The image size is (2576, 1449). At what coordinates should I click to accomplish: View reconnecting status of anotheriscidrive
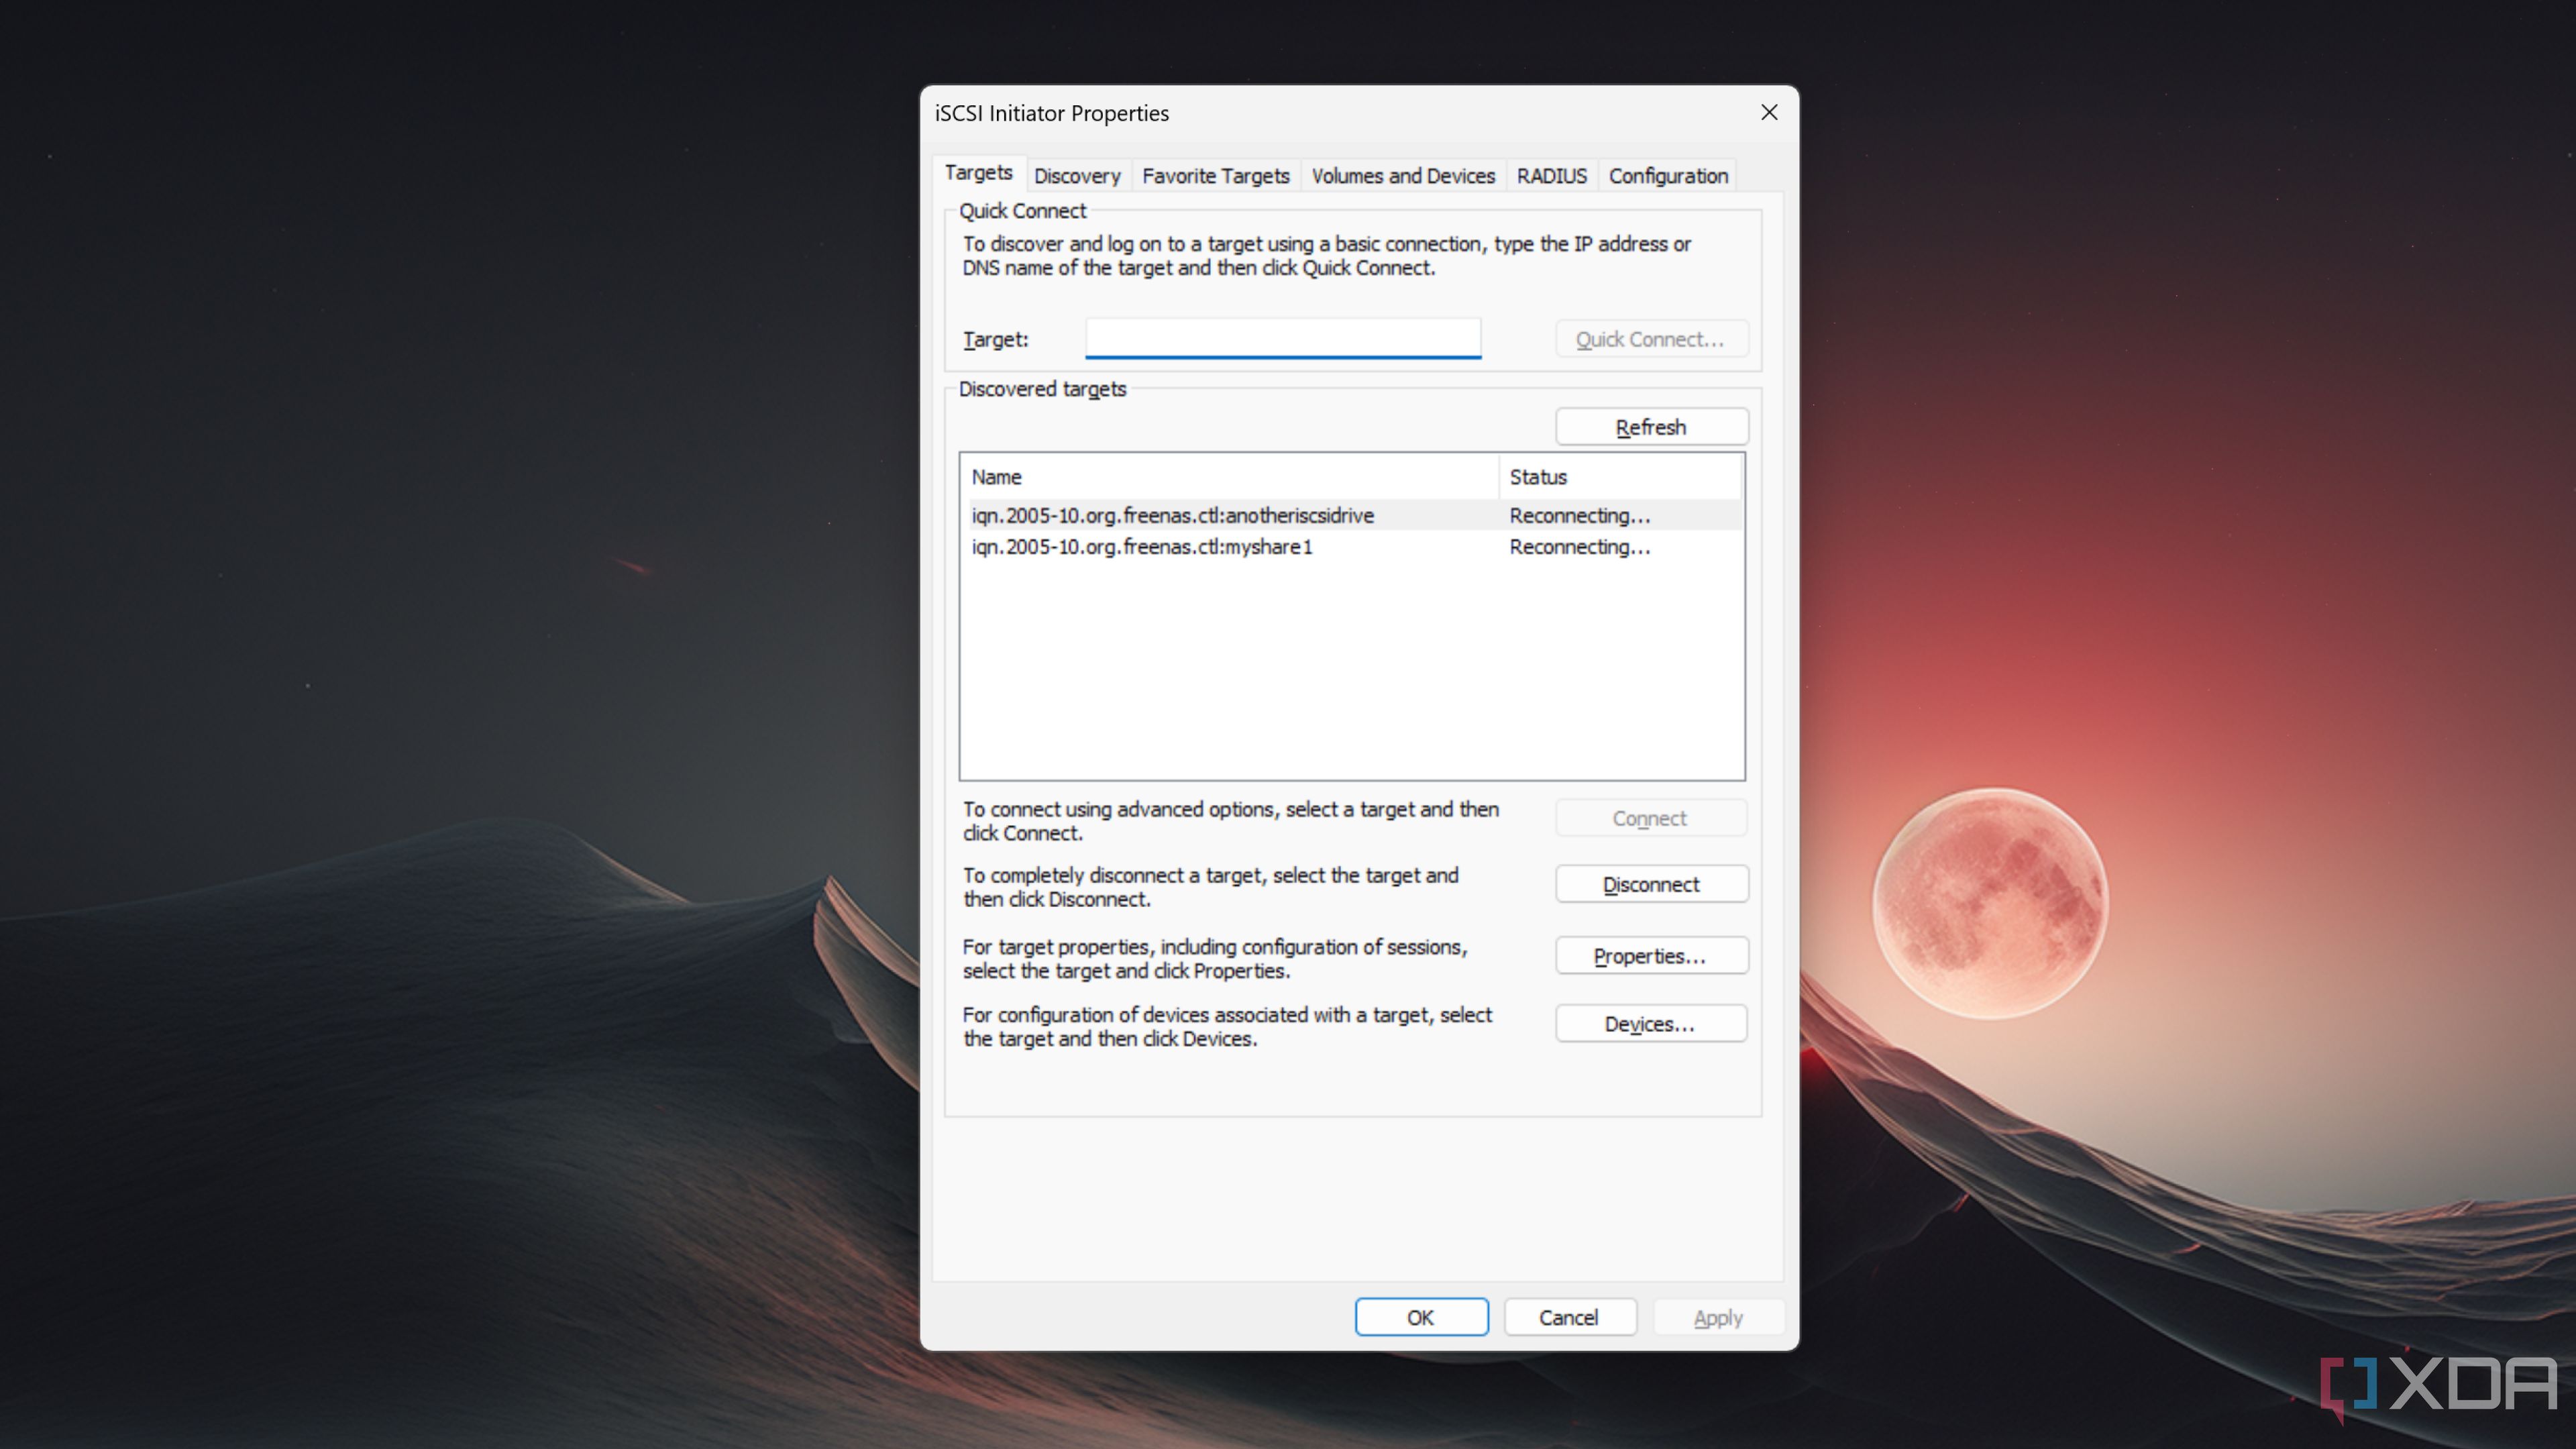1580,513
